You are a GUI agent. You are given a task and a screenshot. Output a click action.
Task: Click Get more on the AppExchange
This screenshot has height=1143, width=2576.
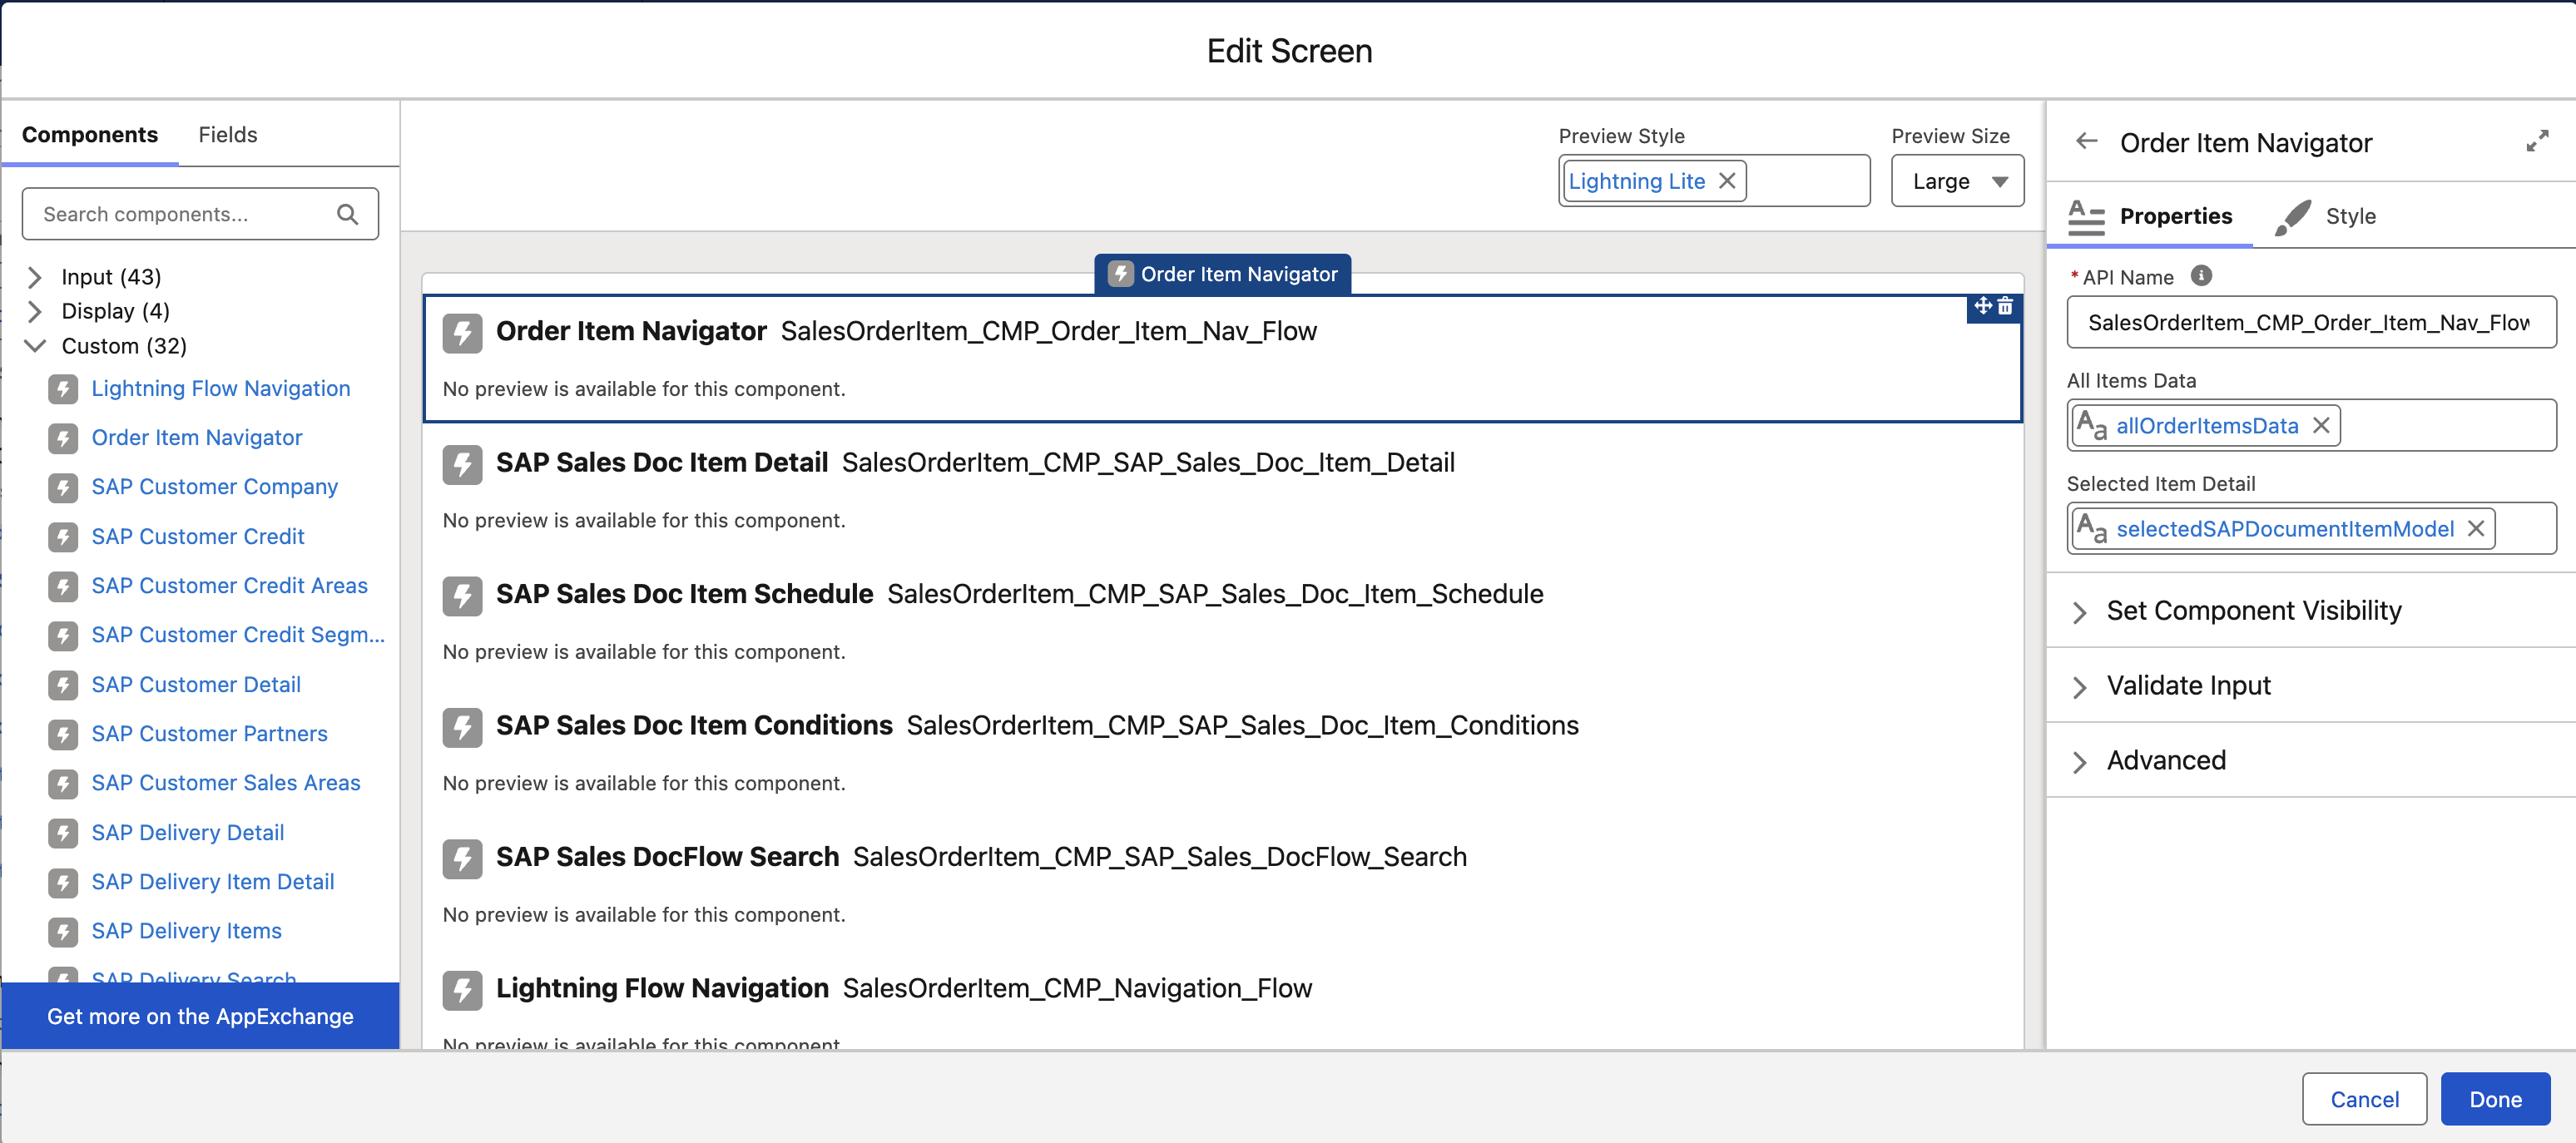[x=200, y=1016]
